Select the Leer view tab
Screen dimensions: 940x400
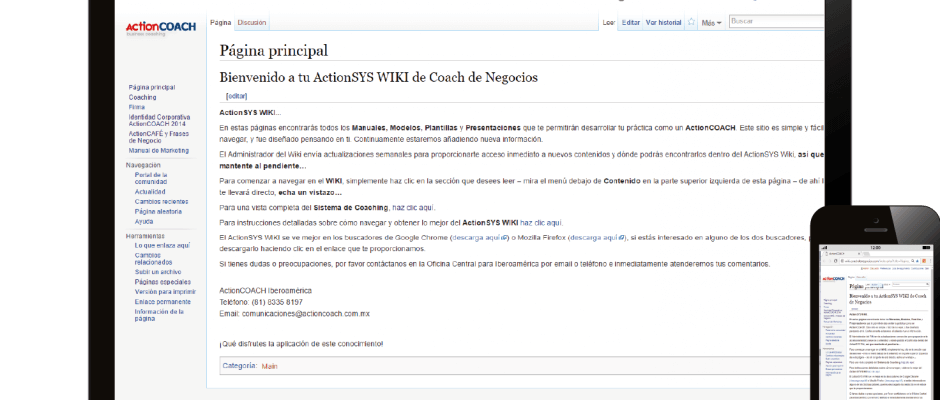coord(608,22)
